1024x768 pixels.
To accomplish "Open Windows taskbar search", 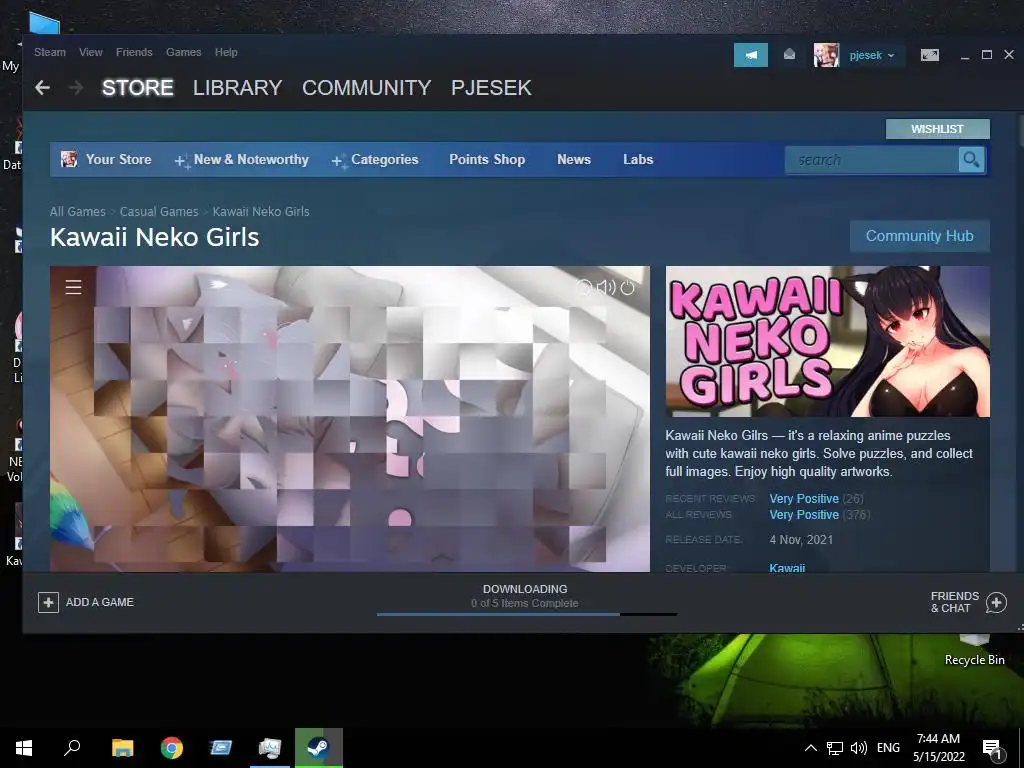I will coord(72,748).
